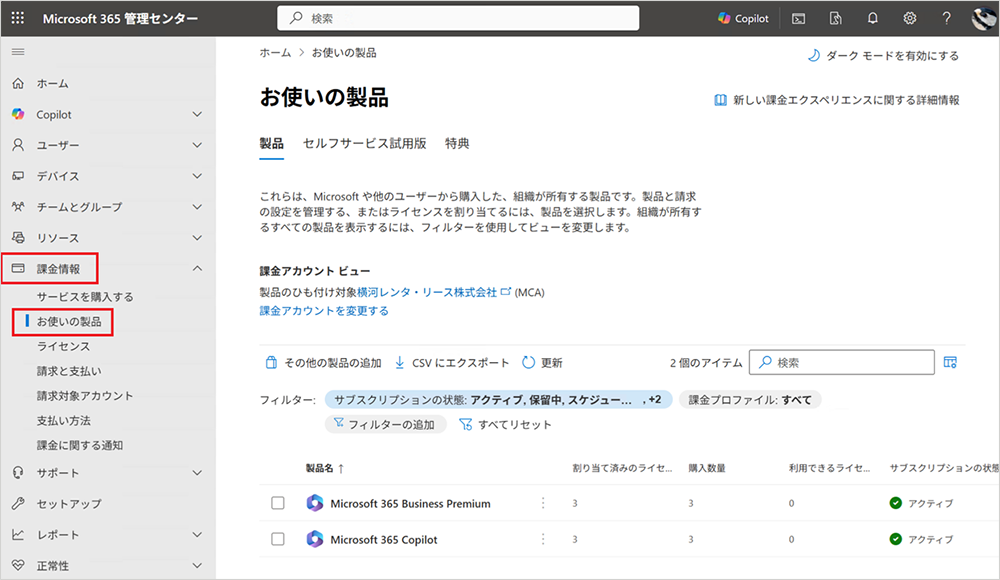The height and width of the screenshot is (580, 1000).
Task: Click the ホーム home icon in the sidebar
Action: pos(18,84)
